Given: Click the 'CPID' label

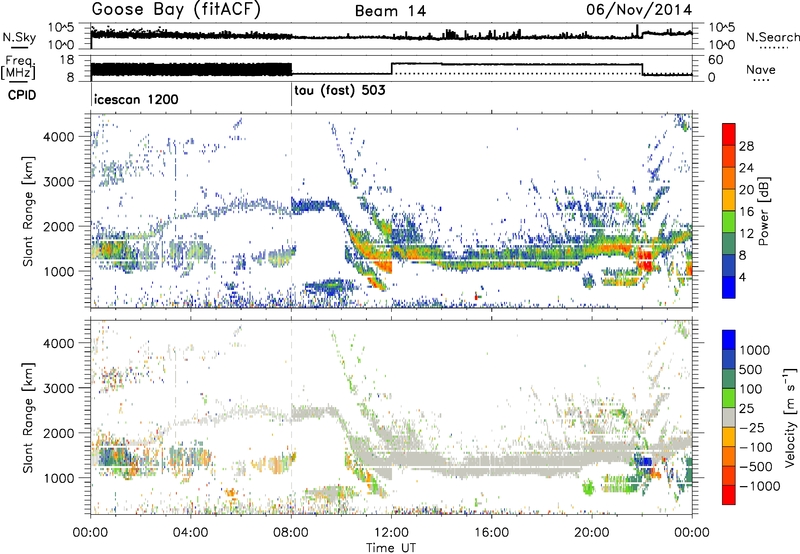Looking at the screenshot, I should point(22,95).
